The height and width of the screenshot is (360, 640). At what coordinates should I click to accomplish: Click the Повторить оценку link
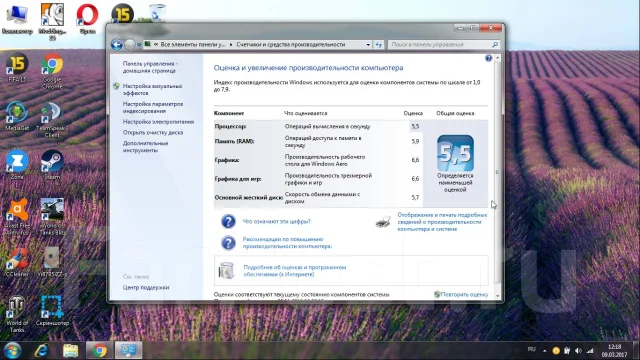pyautogui.click(x=464, y=294)
